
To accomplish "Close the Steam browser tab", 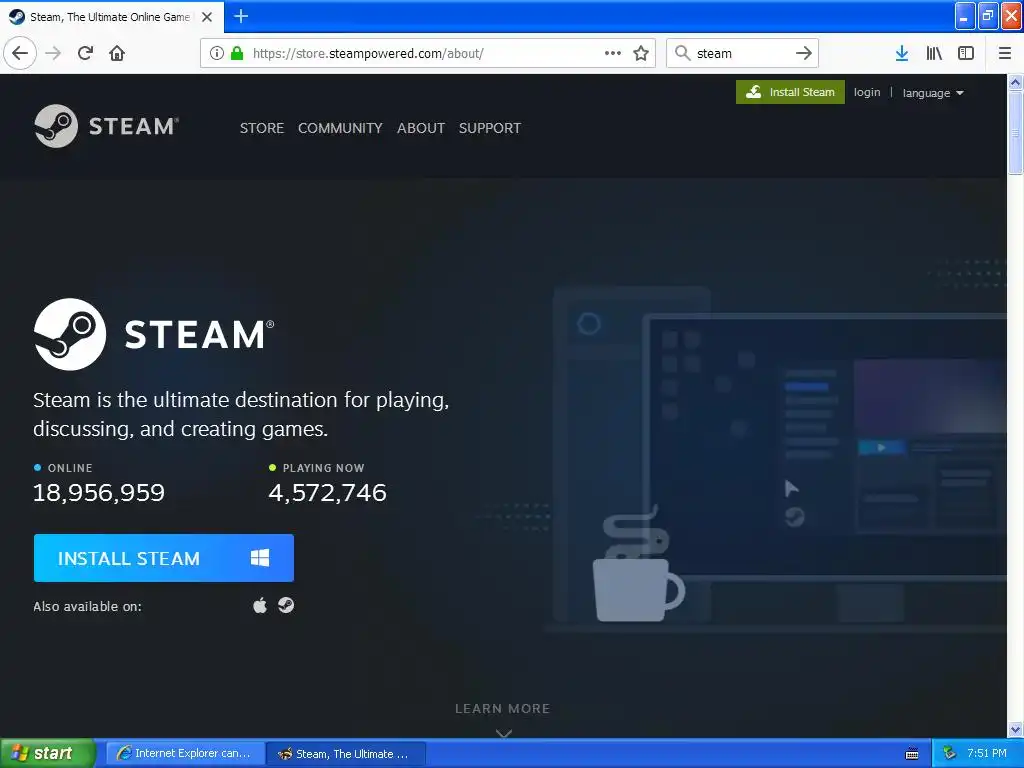I will [x=207, y=17].
